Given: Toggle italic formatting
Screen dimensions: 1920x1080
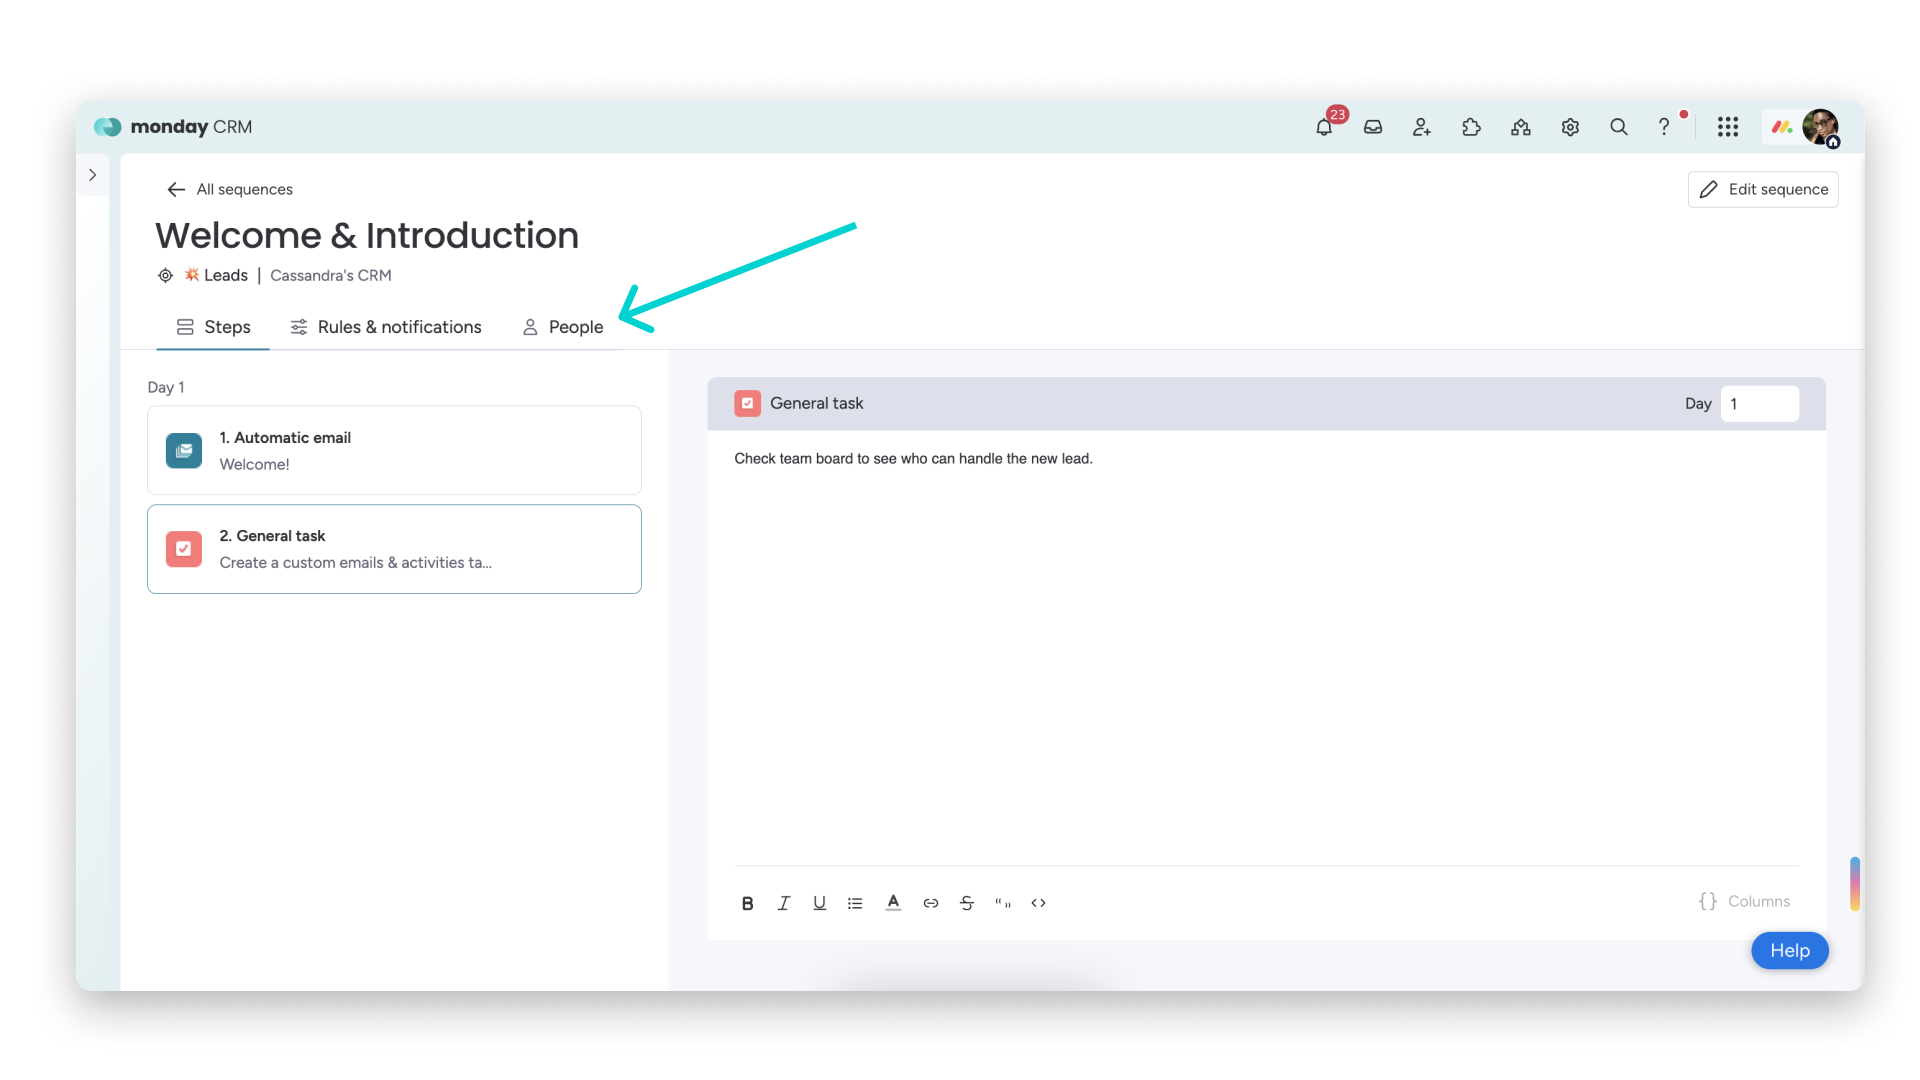Looking at the screenshot, I should pos(784,903).
